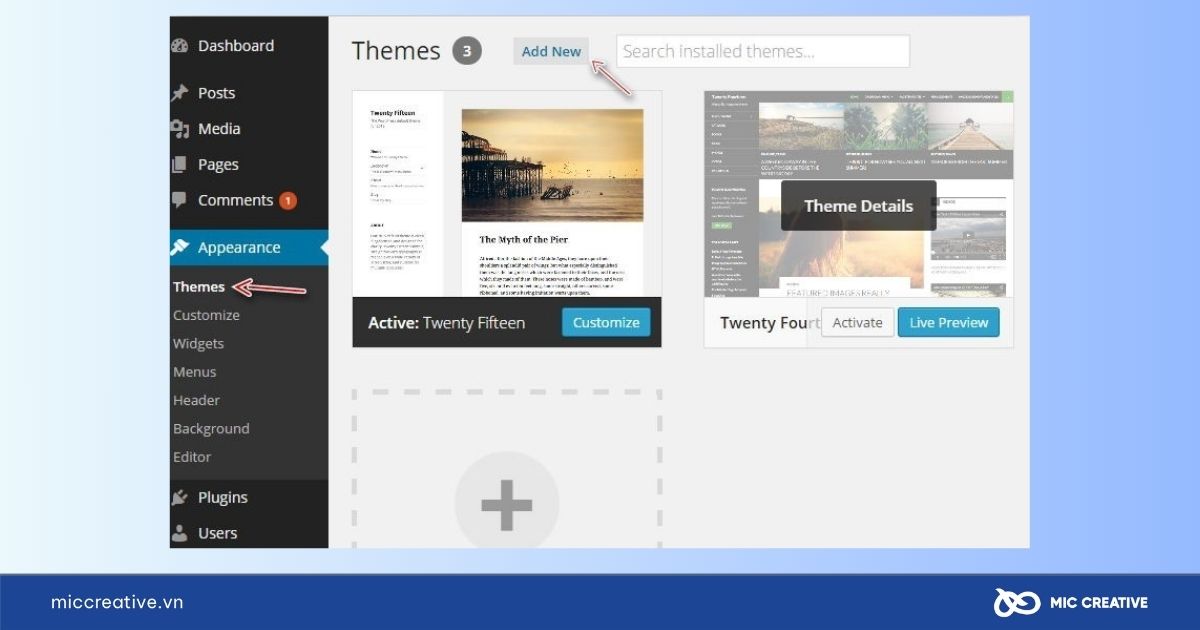Open Widgets submenu item

pos(198,343)
